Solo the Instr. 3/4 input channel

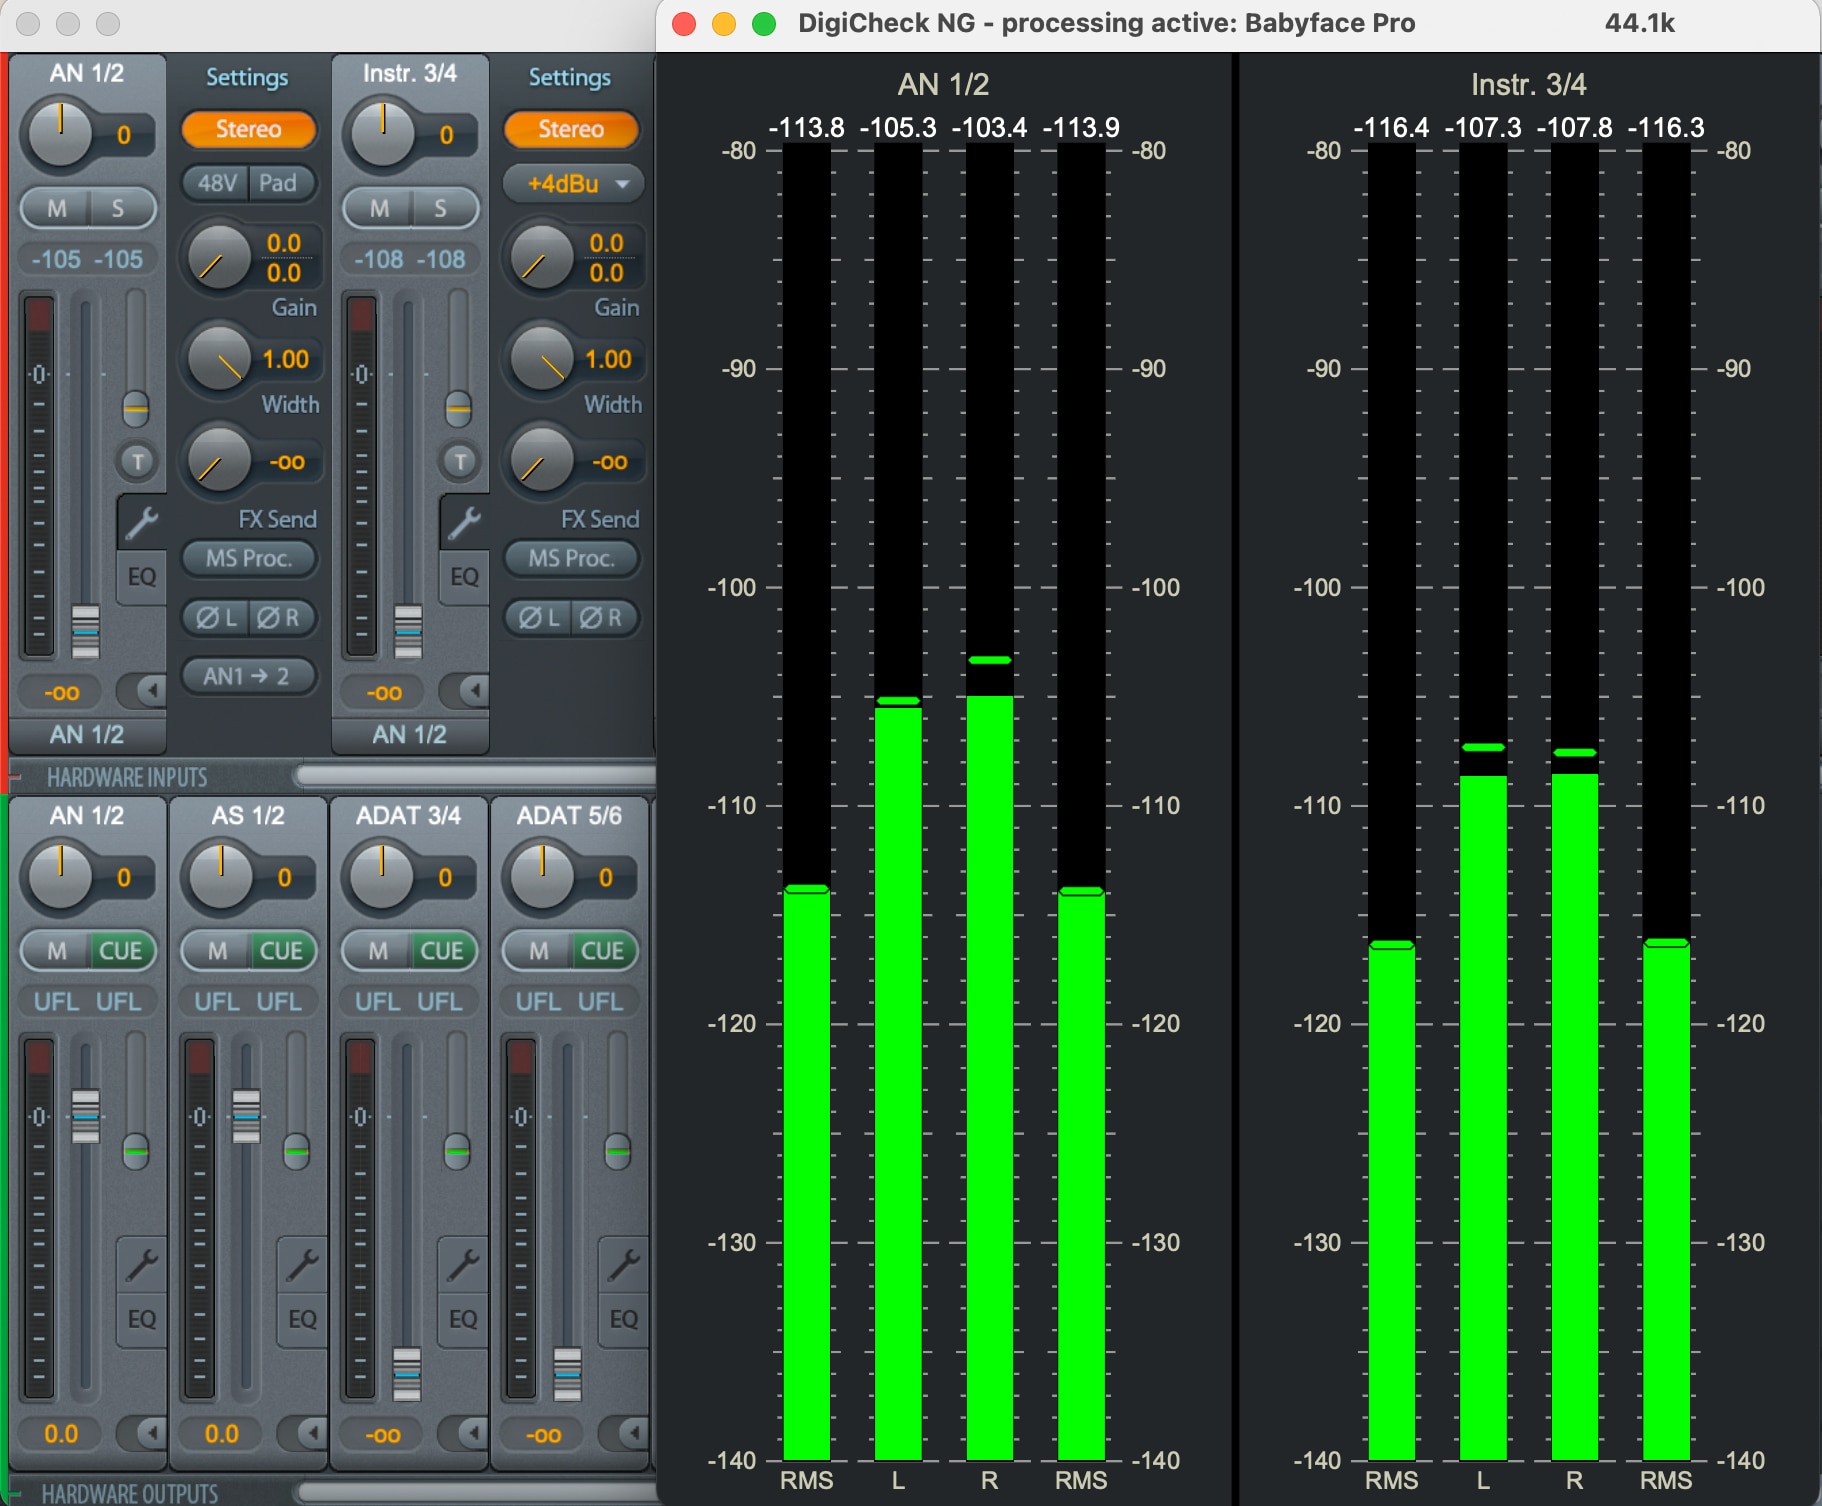click(x=442, y=208)
